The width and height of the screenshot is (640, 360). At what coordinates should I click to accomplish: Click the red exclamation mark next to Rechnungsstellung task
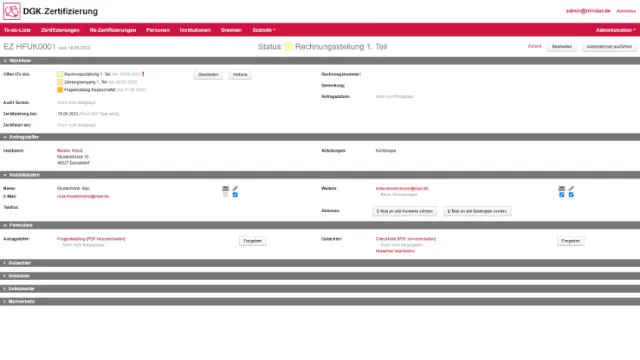pyautogui.click(x=143, y=74)
